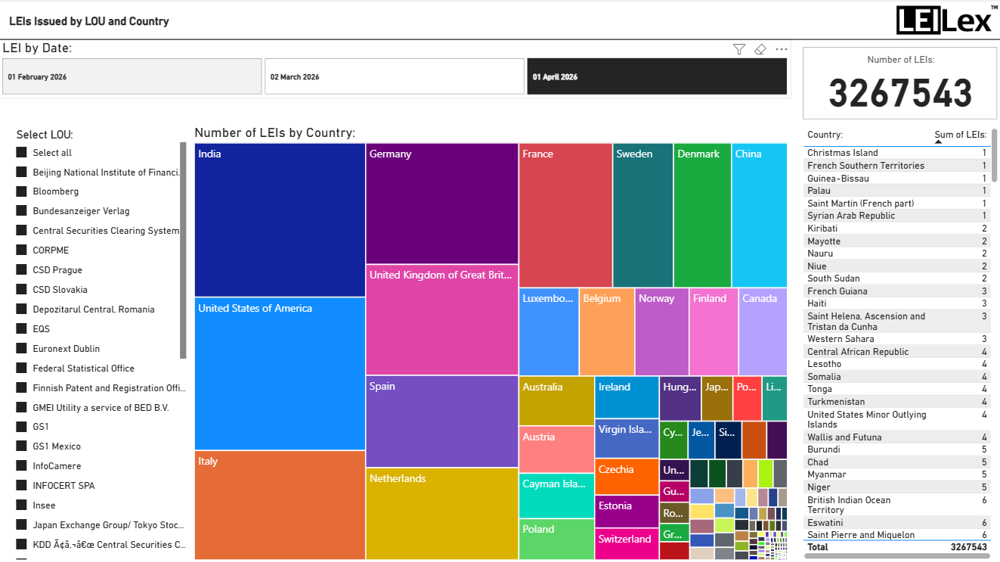Switch to the 02 March 2026 date
This screenshot has height=562, width=1000.
pos(394,77)
